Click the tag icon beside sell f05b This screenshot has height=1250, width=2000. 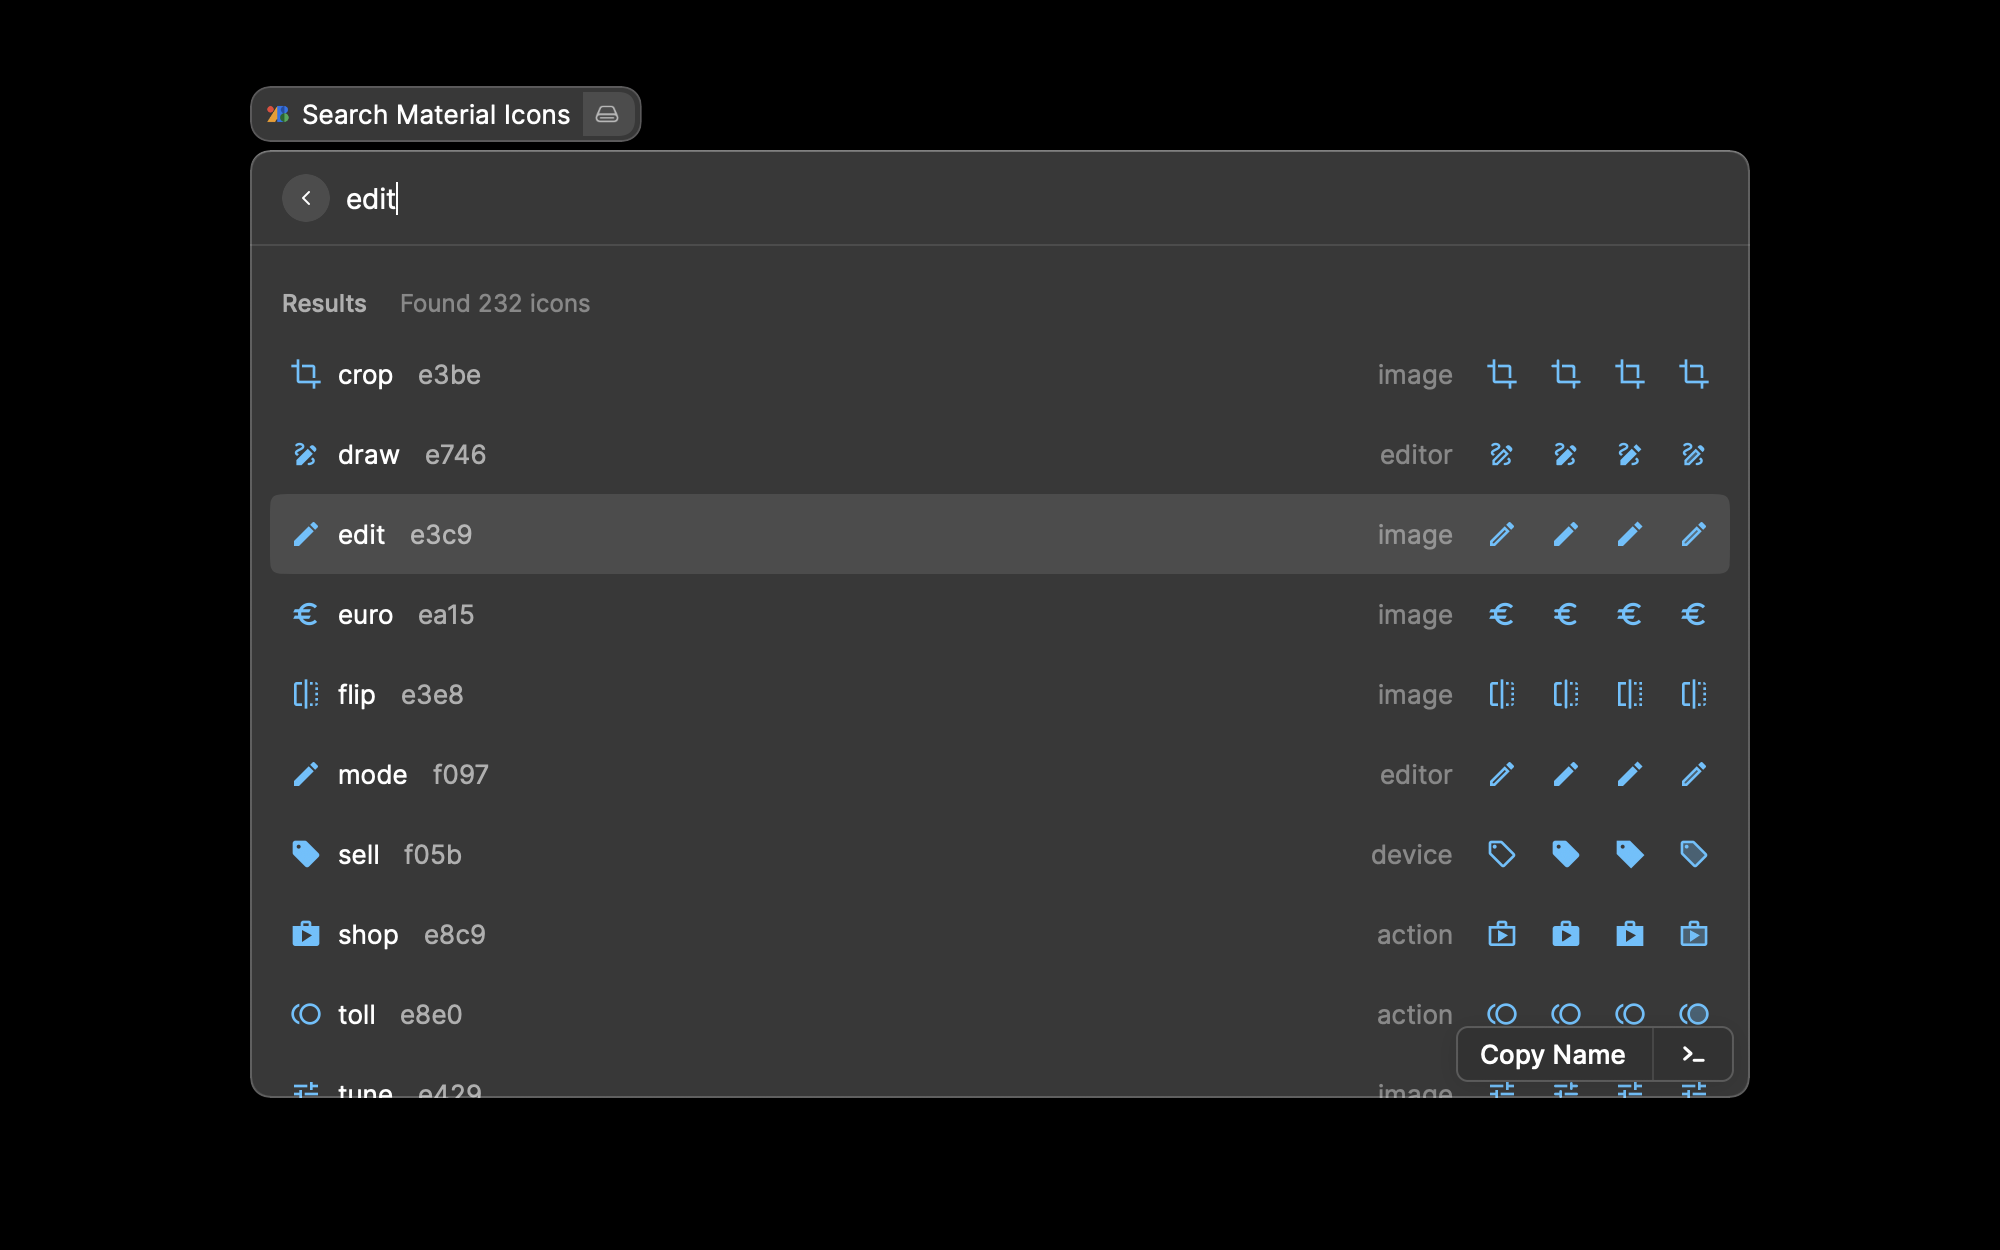pyautogui.click(x=305, y=855)
